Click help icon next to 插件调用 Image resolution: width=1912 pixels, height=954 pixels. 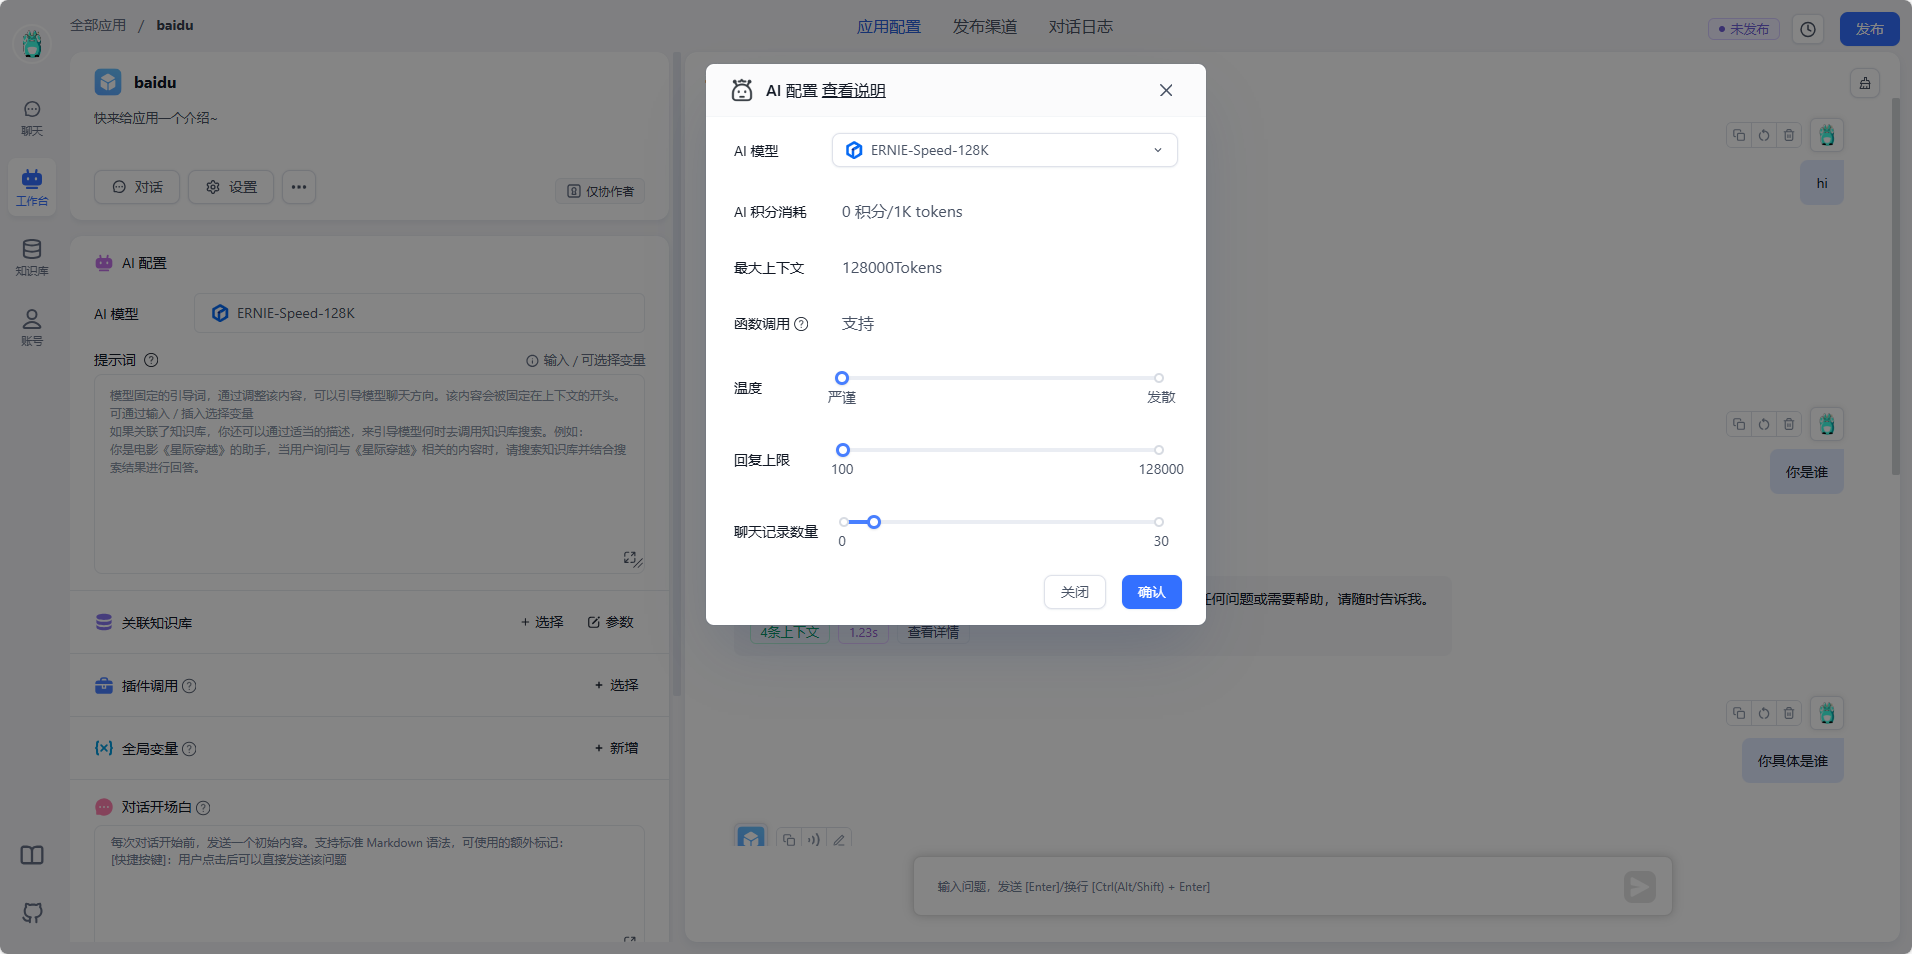[x=189, y=686]
